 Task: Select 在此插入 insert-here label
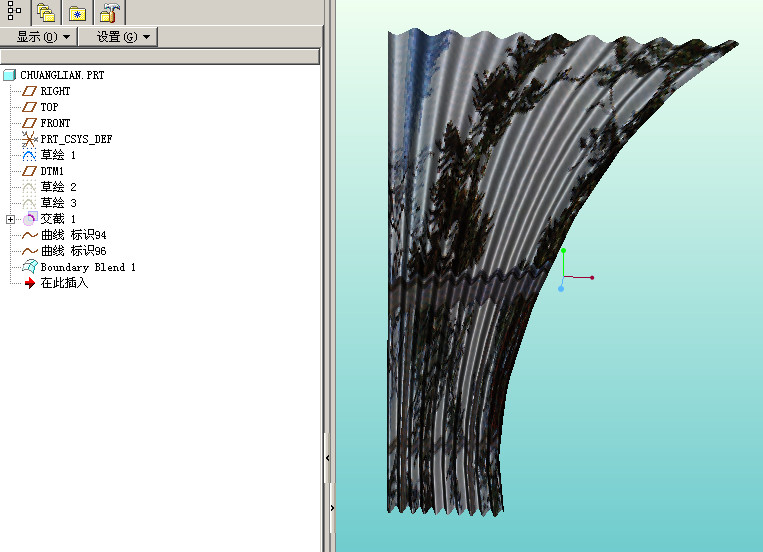[64, 283]
